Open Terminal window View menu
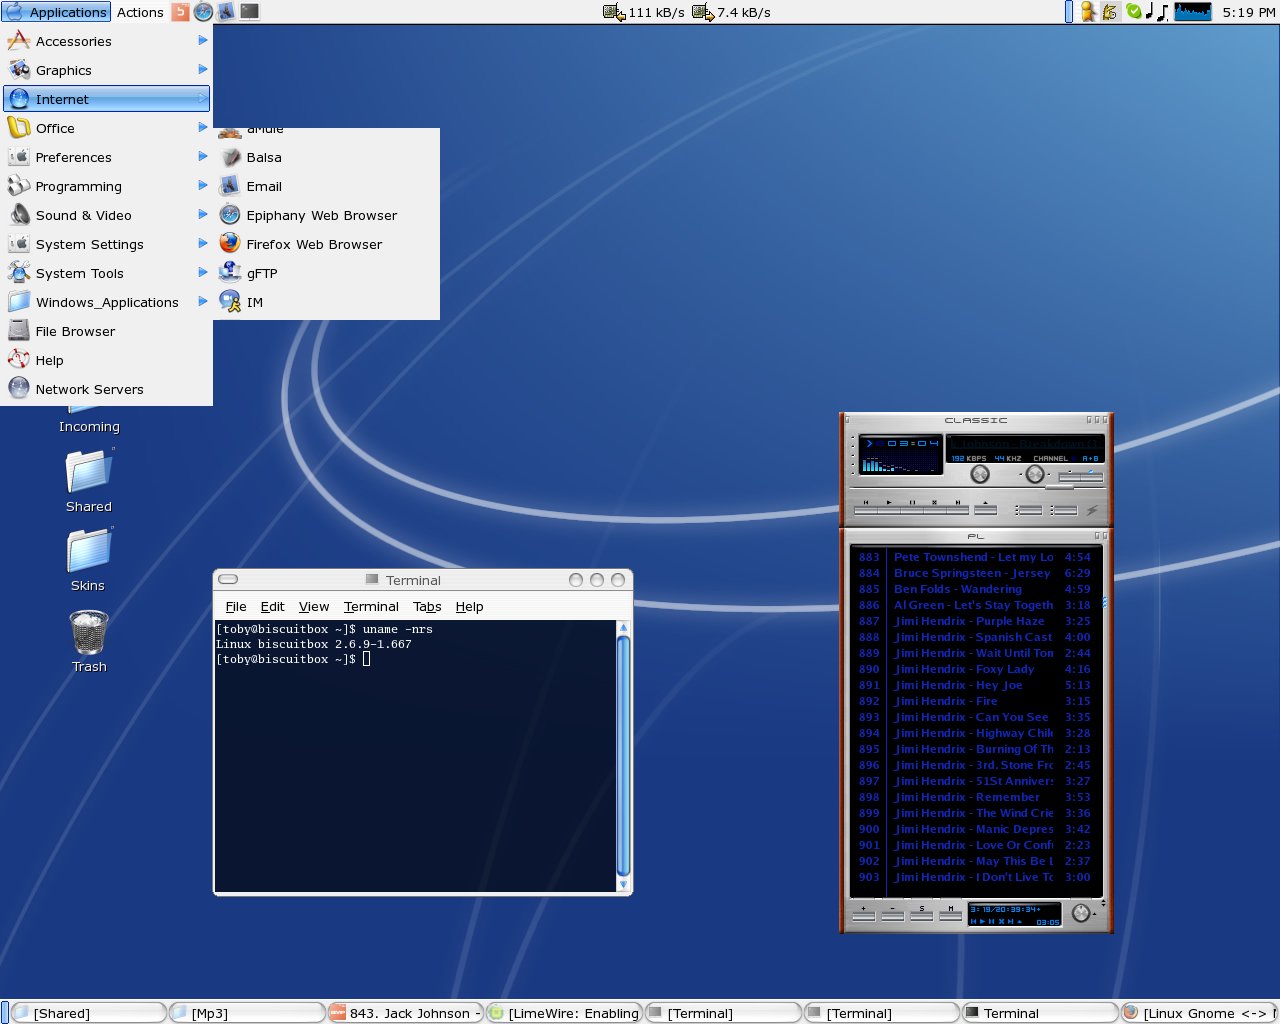1280x1024 pixels. click(314, 606)
